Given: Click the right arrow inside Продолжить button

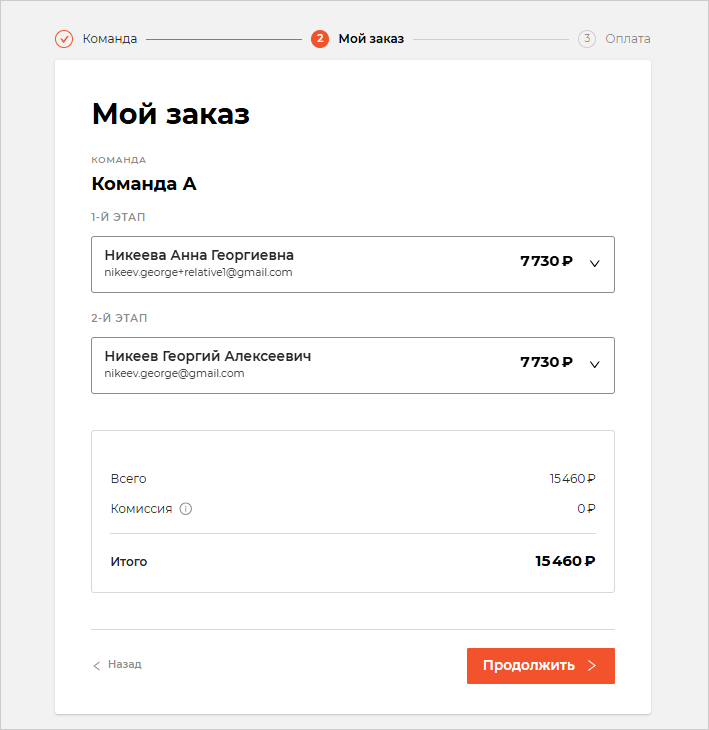Looking at the screenshot, I should pyautogui.click(x=592, y=666).
